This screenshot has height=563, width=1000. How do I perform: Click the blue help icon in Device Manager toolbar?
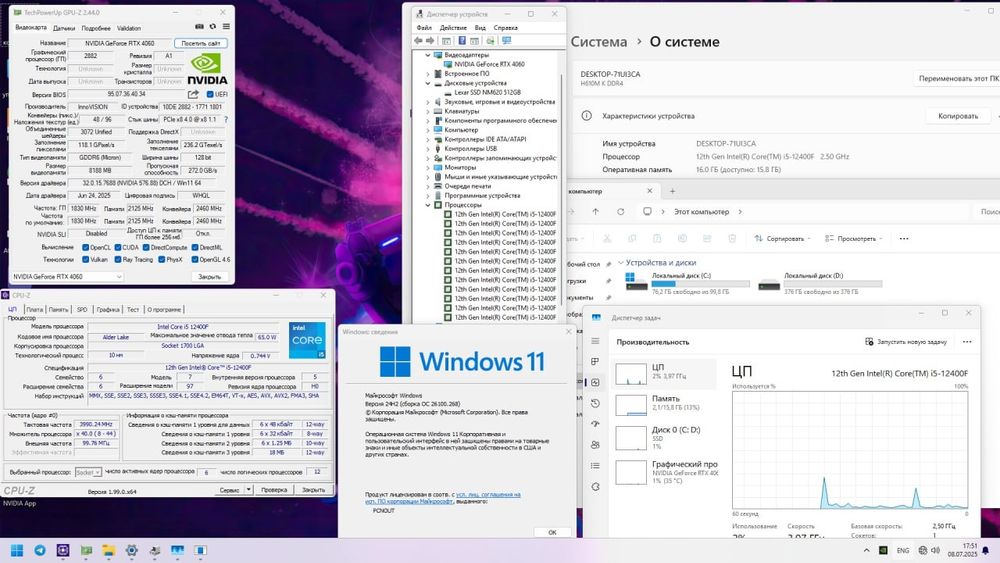pyautogui.click(x=462, y=40)
